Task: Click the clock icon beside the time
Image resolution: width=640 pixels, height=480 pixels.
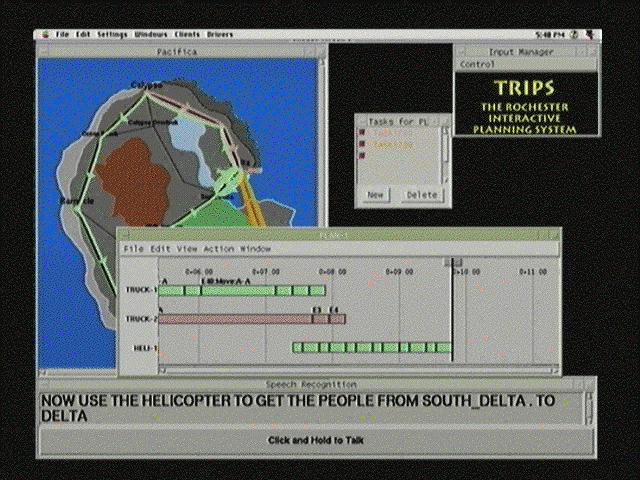Action: (x=575, y=35)
